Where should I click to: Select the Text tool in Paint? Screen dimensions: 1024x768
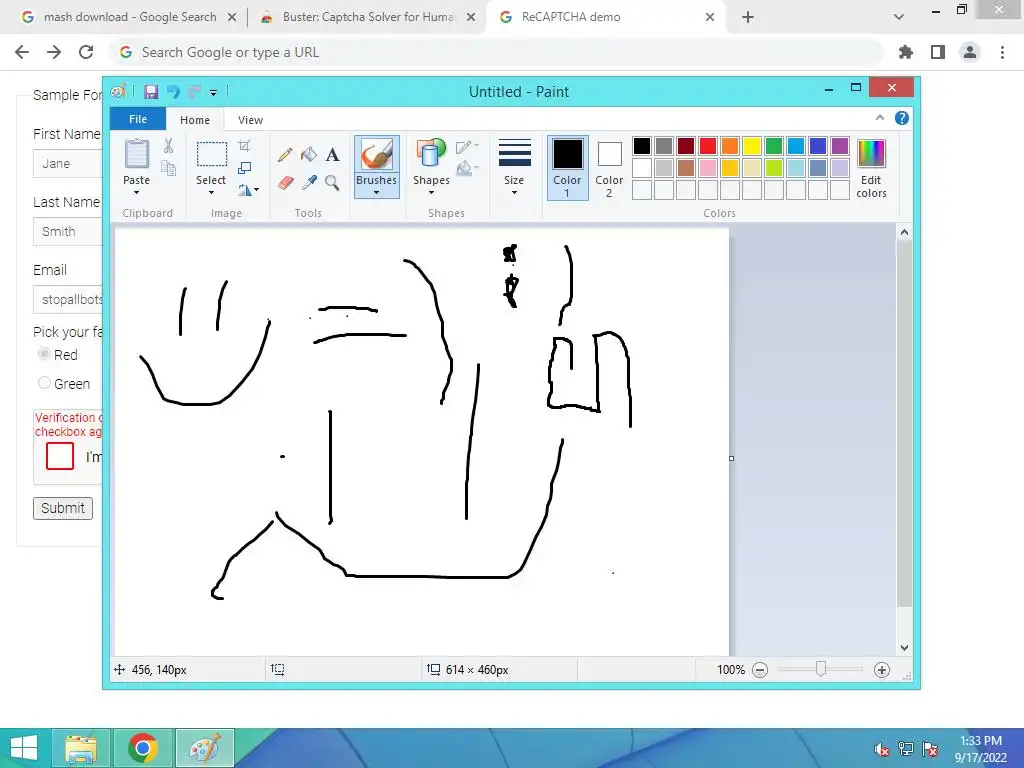(x=332, y=155)
